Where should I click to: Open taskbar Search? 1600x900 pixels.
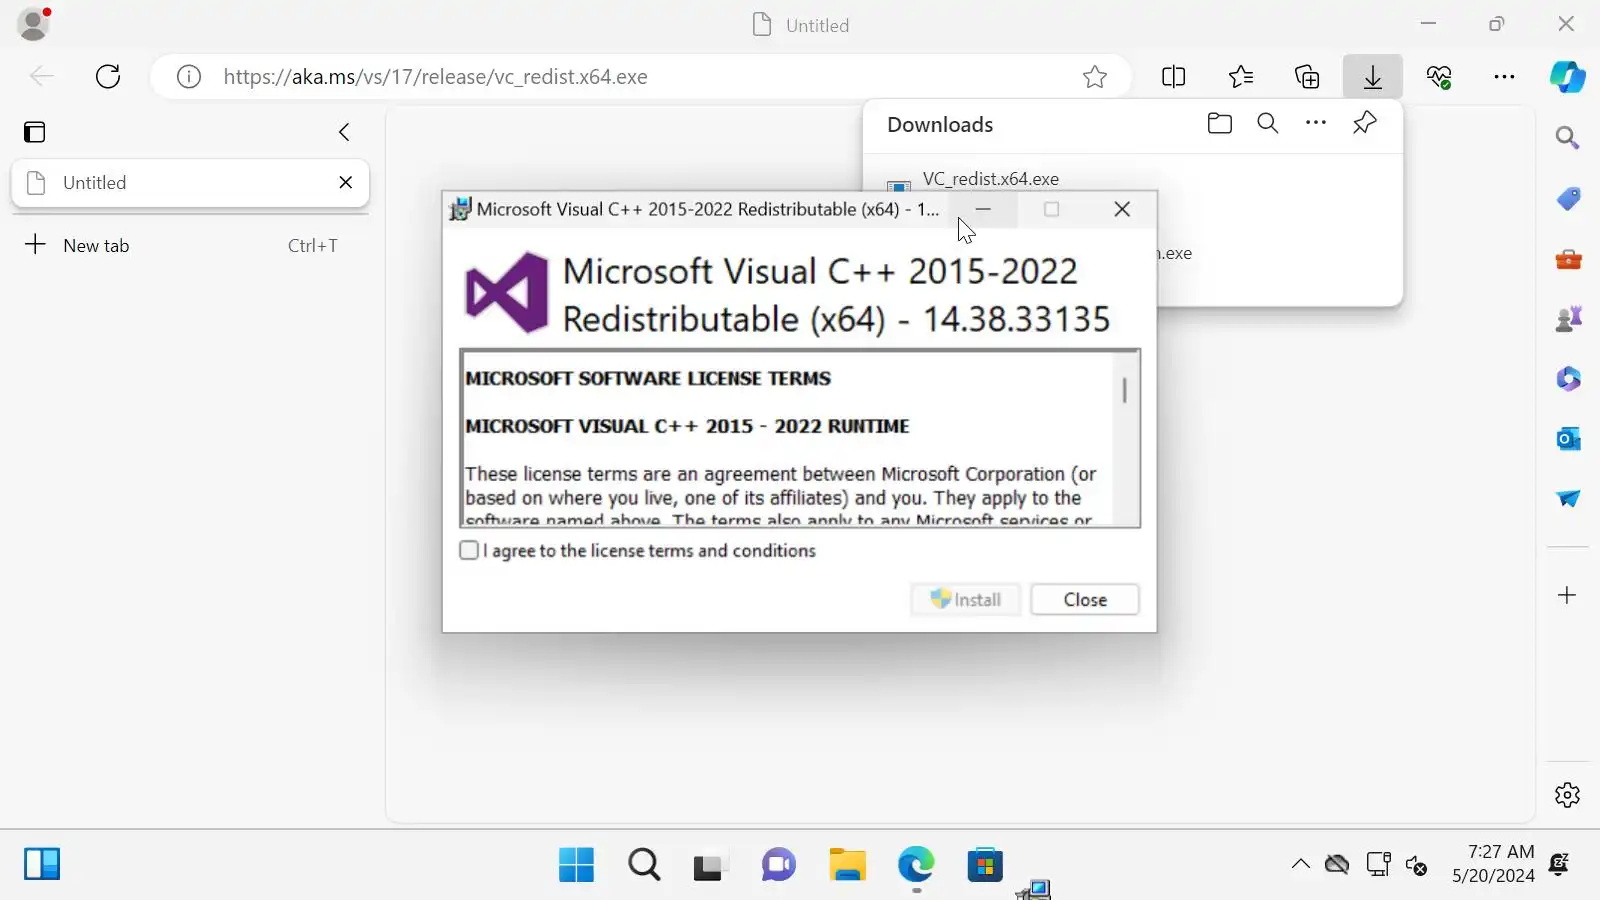645,865
